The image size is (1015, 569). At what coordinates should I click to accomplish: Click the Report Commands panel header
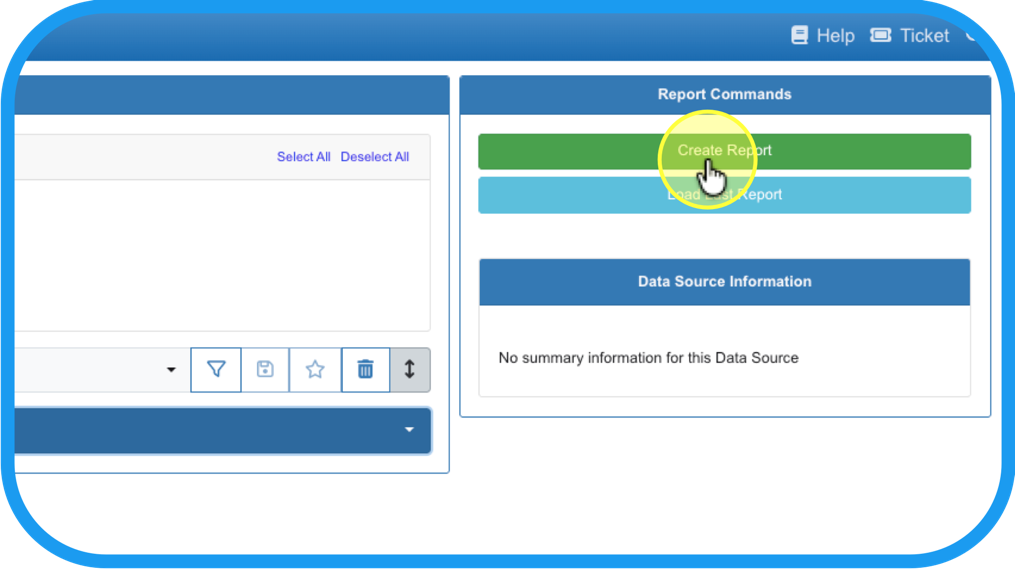tap(724, 94)
